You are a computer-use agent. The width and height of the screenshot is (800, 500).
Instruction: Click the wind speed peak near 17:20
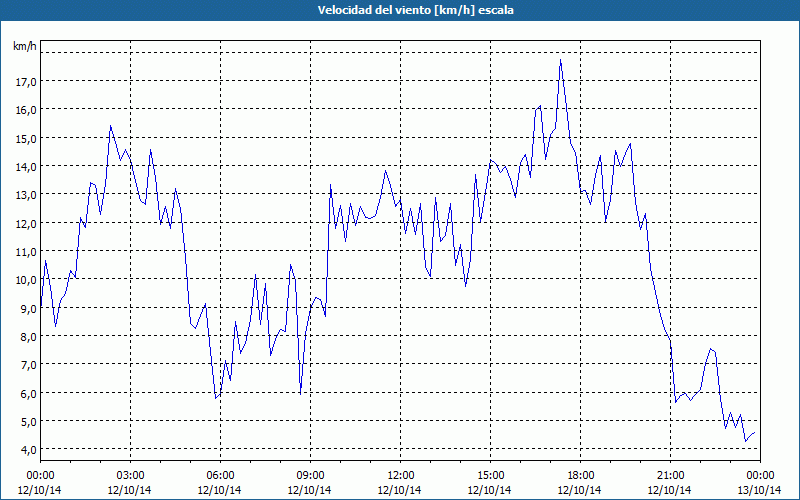tap(560, 60)
